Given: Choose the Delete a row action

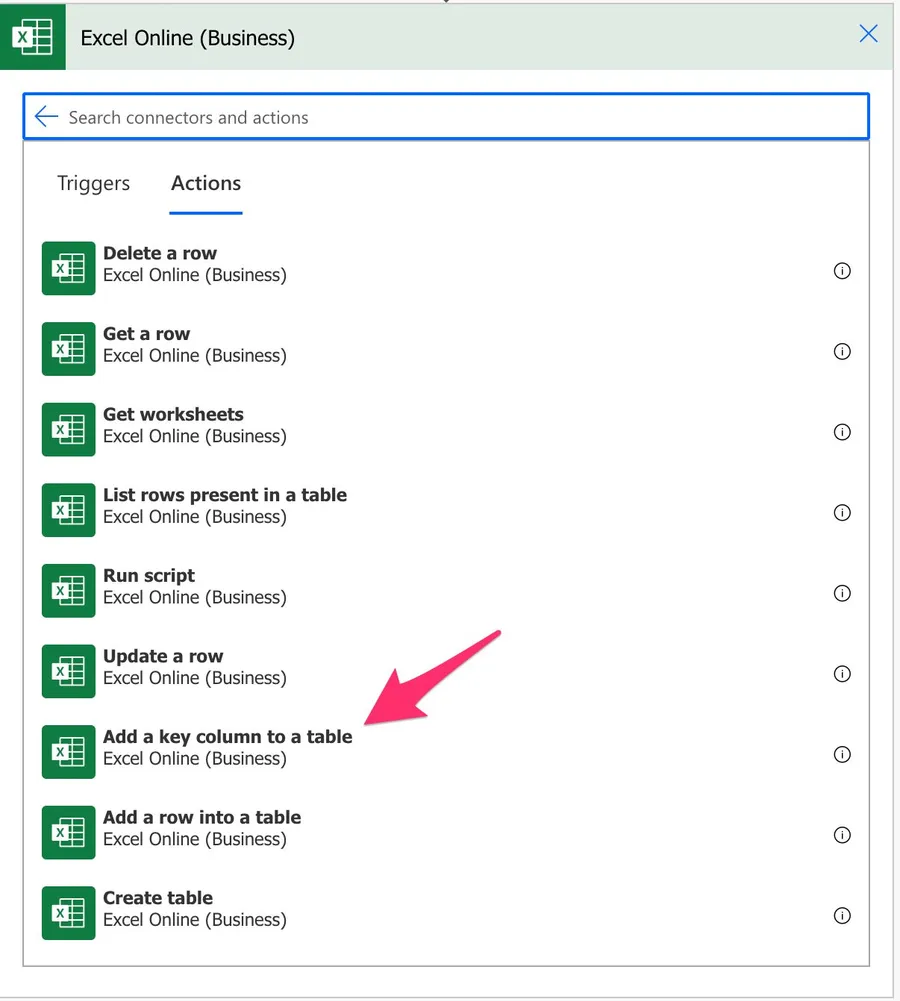Looking at the screenshot, I should click(x=160, y=254).
